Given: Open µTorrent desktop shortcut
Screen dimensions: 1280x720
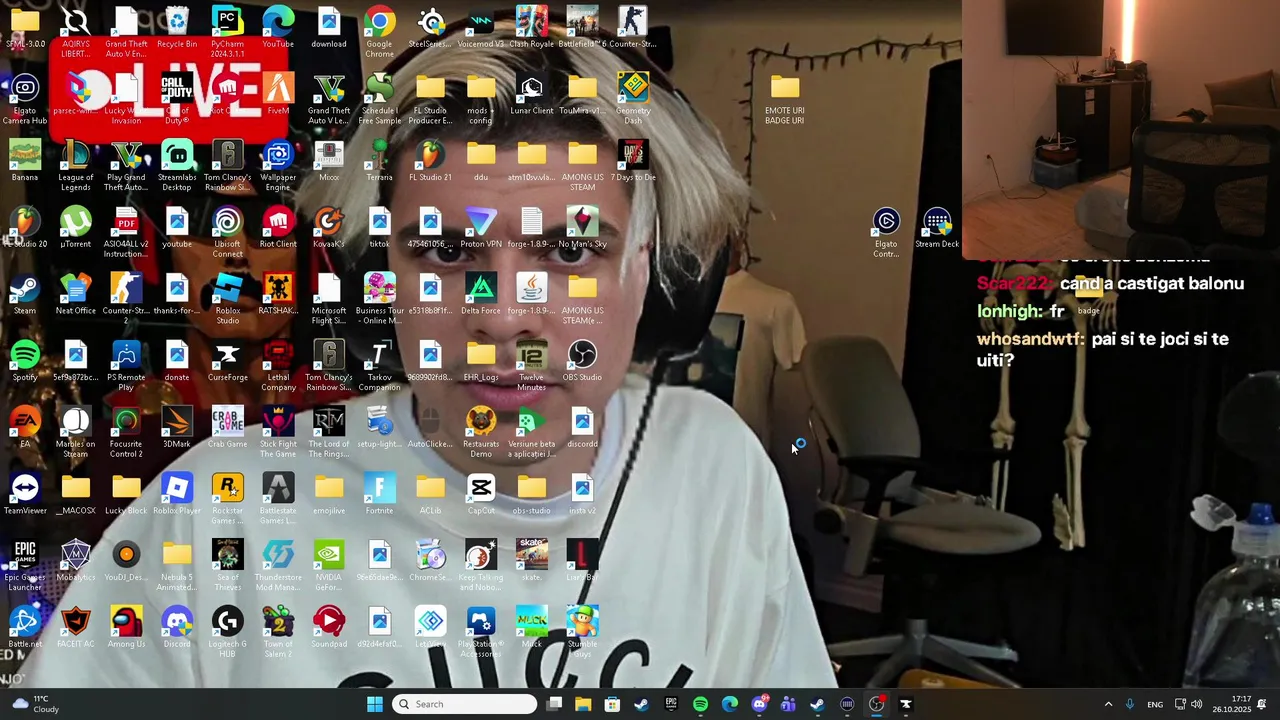Looking at the screenshot, I should click(x=76, y=228).
